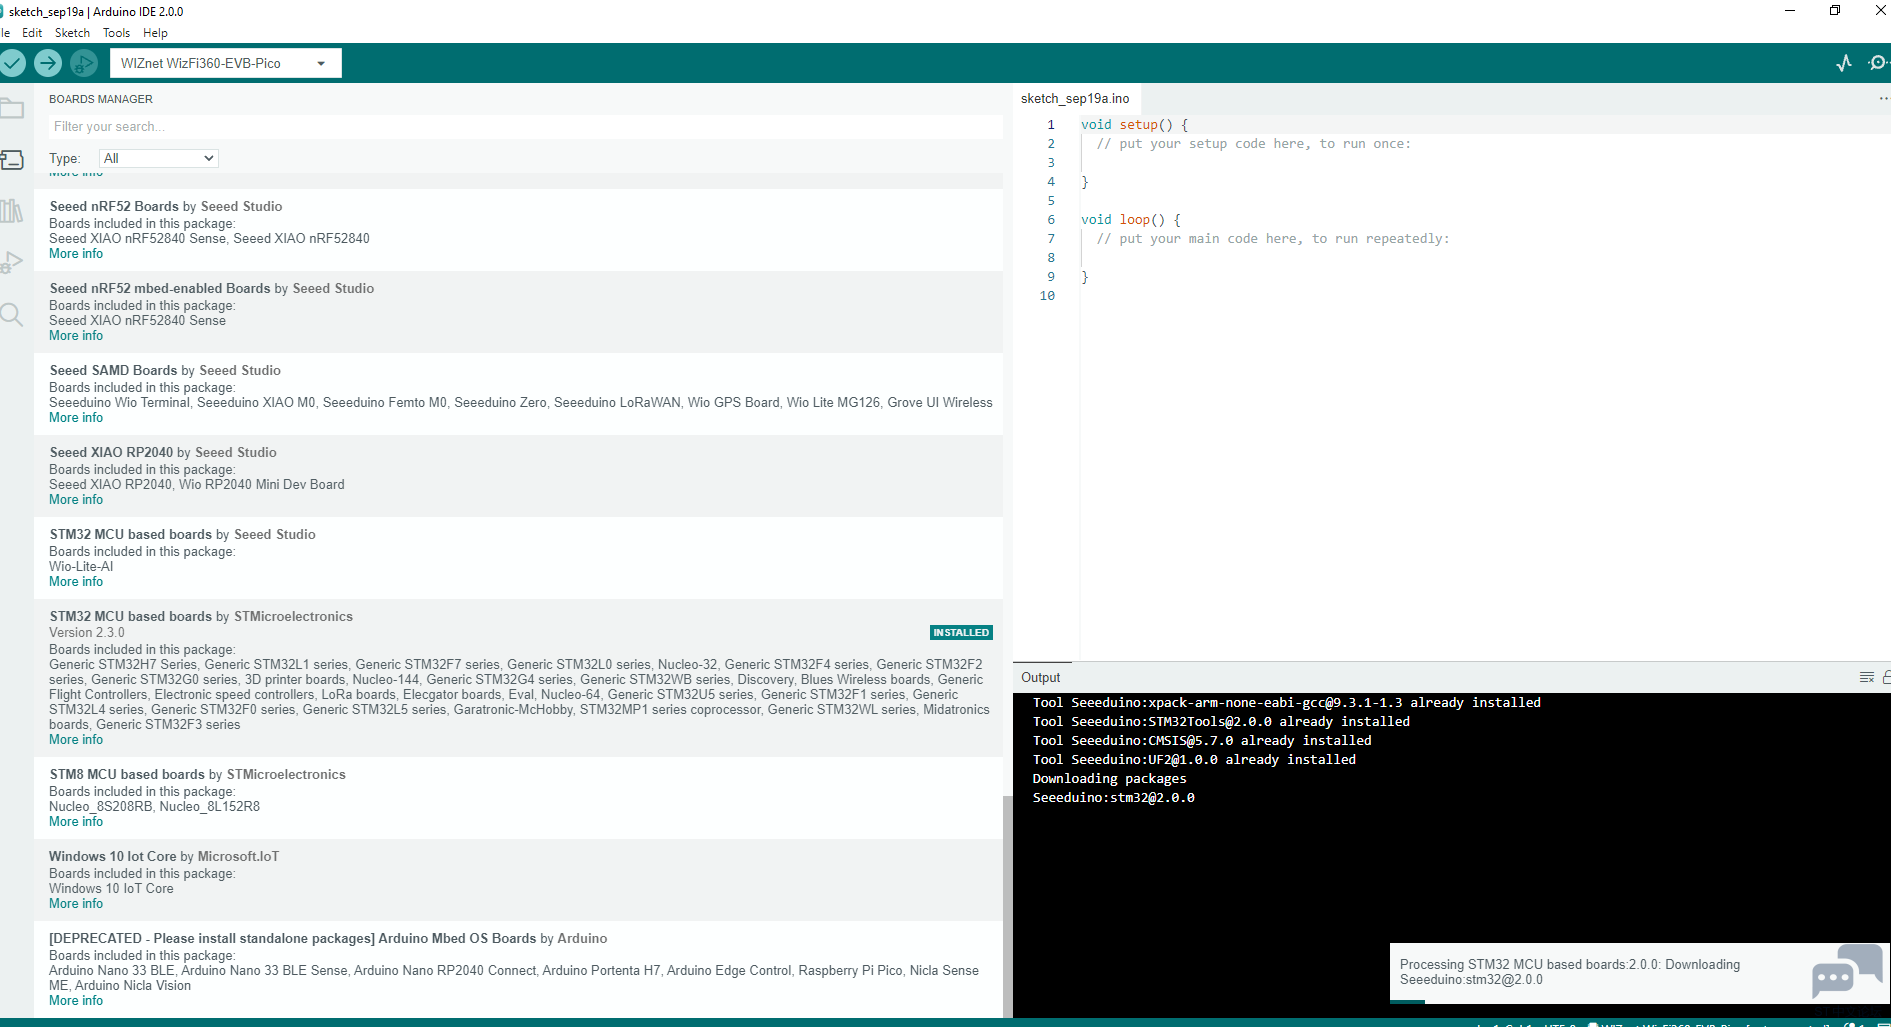Click the 'Seeeduino:stm32@2.0.0' output line

tap(1113, 798)
